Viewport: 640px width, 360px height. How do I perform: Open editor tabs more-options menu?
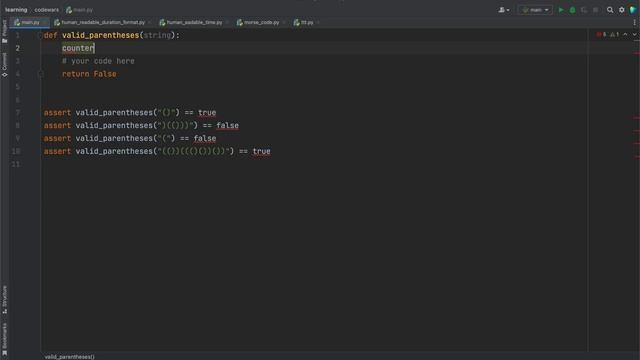click(634, 22)
